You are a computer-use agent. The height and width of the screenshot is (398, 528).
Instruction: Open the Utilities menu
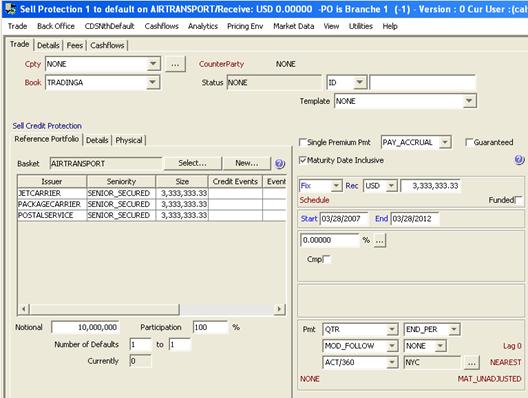[361, 26]
